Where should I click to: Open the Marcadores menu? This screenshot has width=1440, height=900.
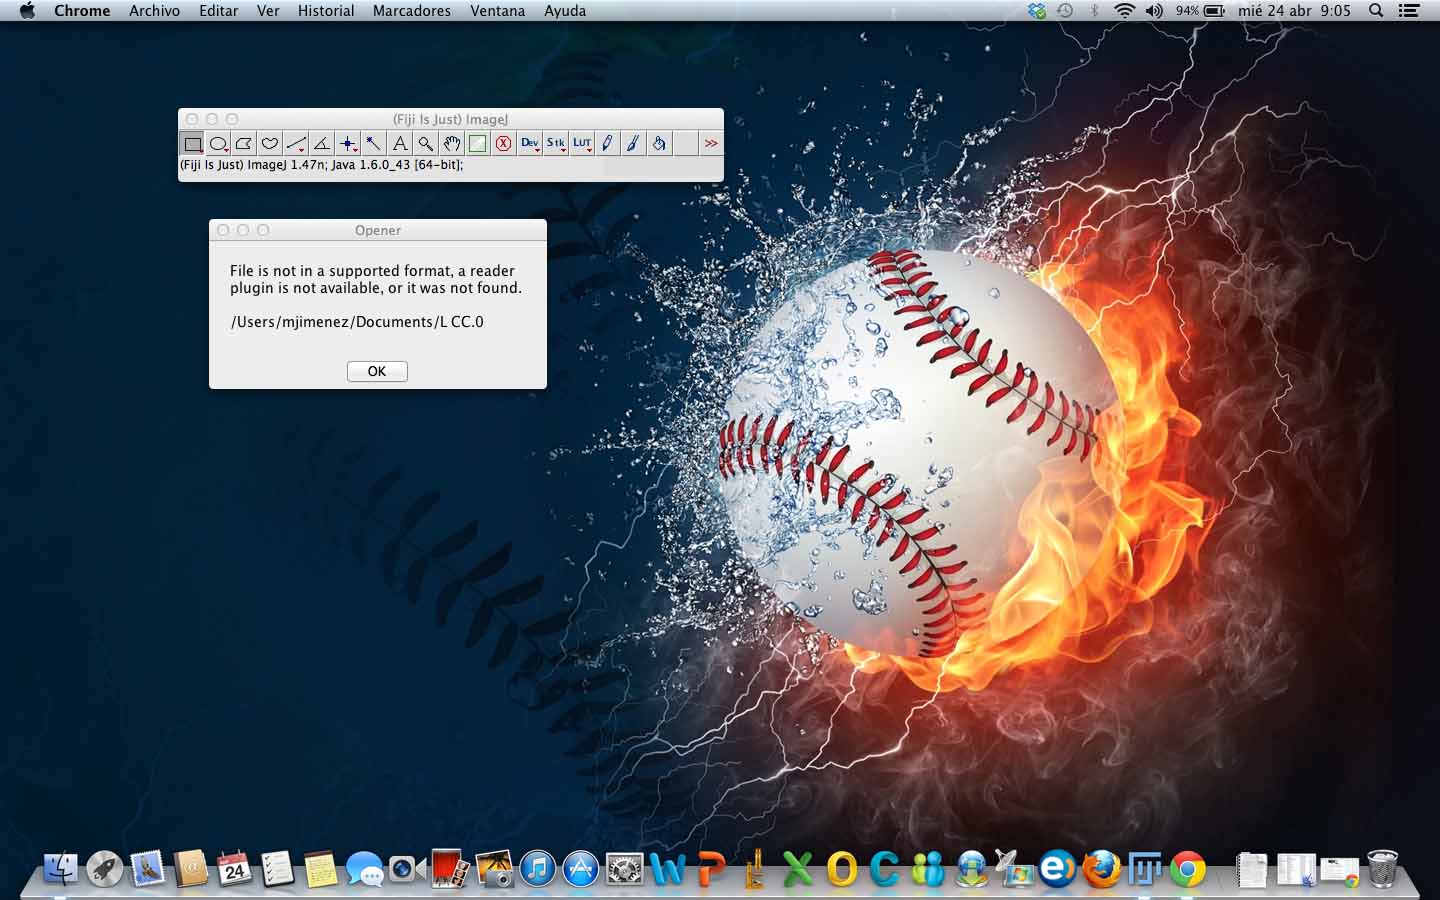(x=411, y=11)
